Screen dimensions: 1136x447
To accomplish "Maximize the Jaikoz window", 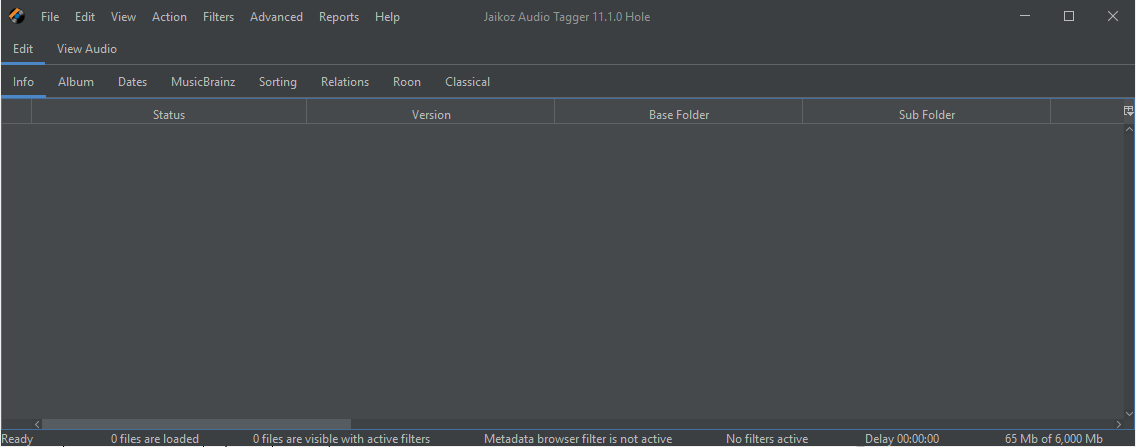I will pyautogui.click(x=1069, y=16).
